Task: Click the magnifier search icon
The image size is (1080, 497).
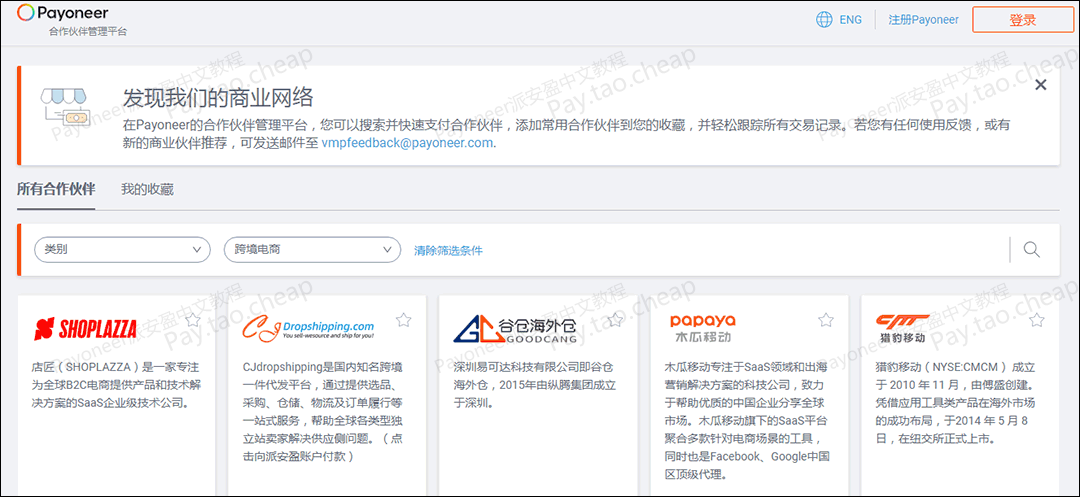Action: click(x=1031, y=249)
